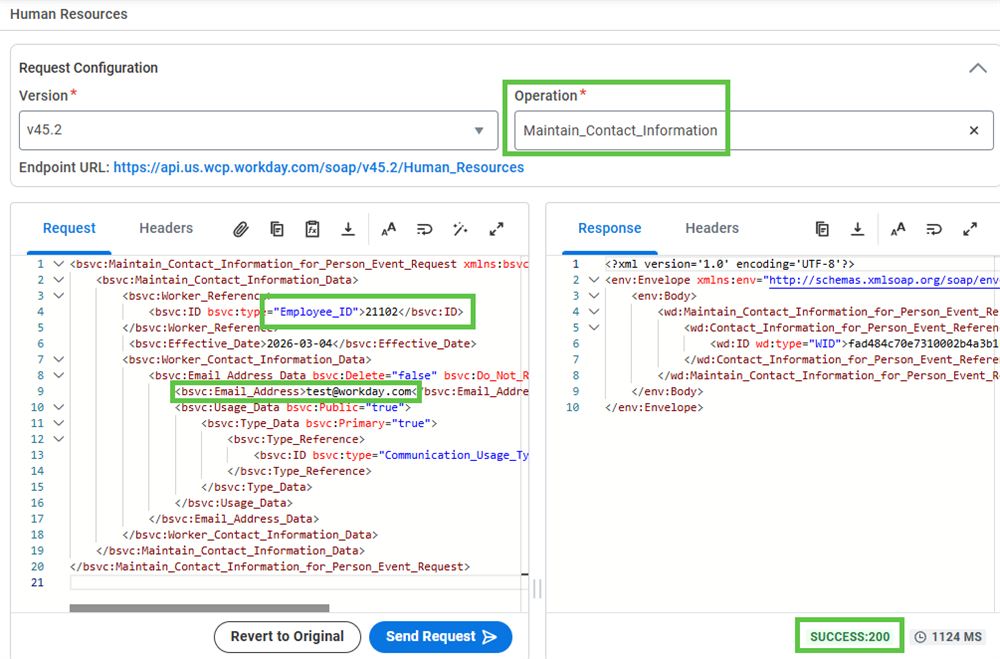This screenshot has height=659, width=1000.
Task: Click the Human Resources page title
Action: (x=69, y=14)
